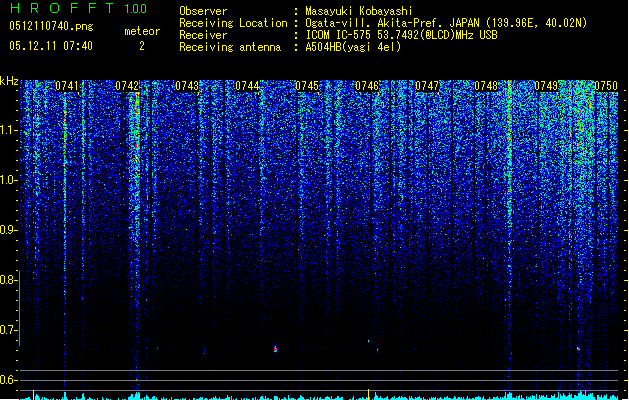
Task: Click the 0742 time marker
Action: 127,86
